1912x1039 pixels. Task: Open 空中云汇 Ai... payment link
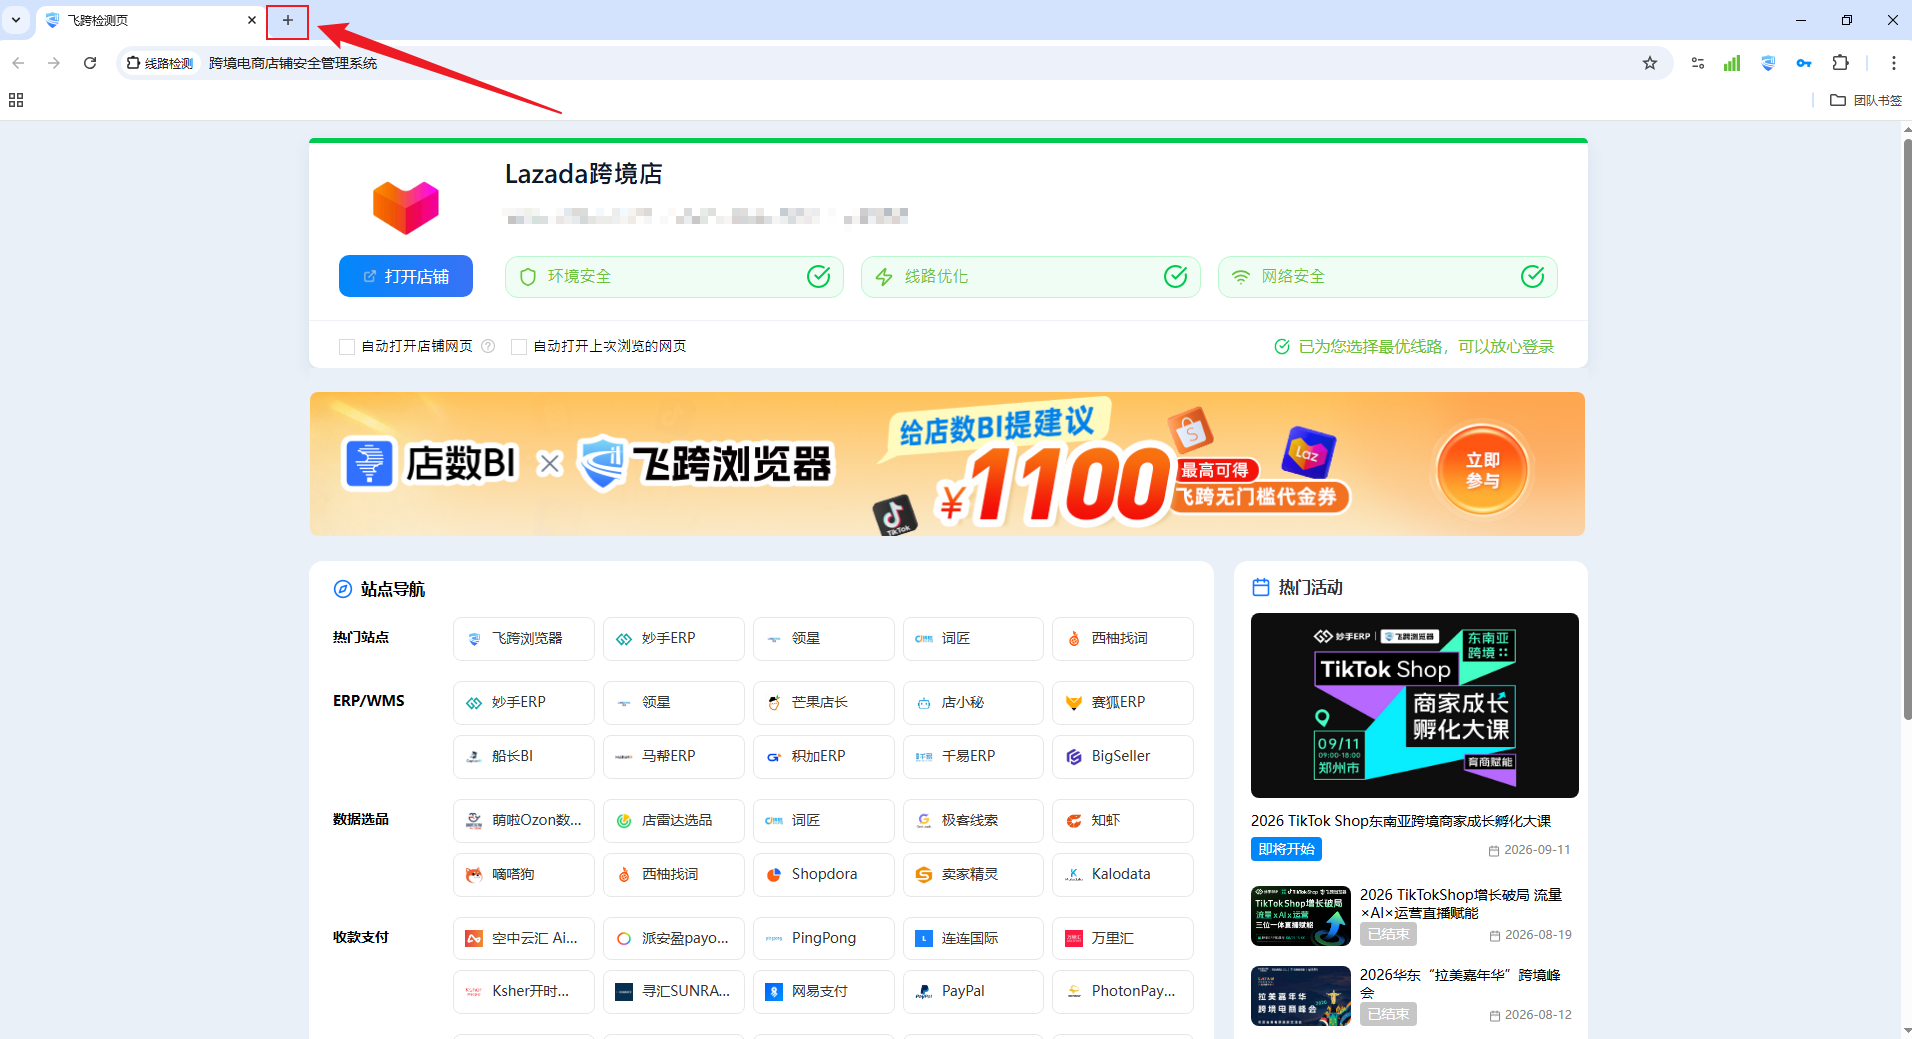(524, 939)
